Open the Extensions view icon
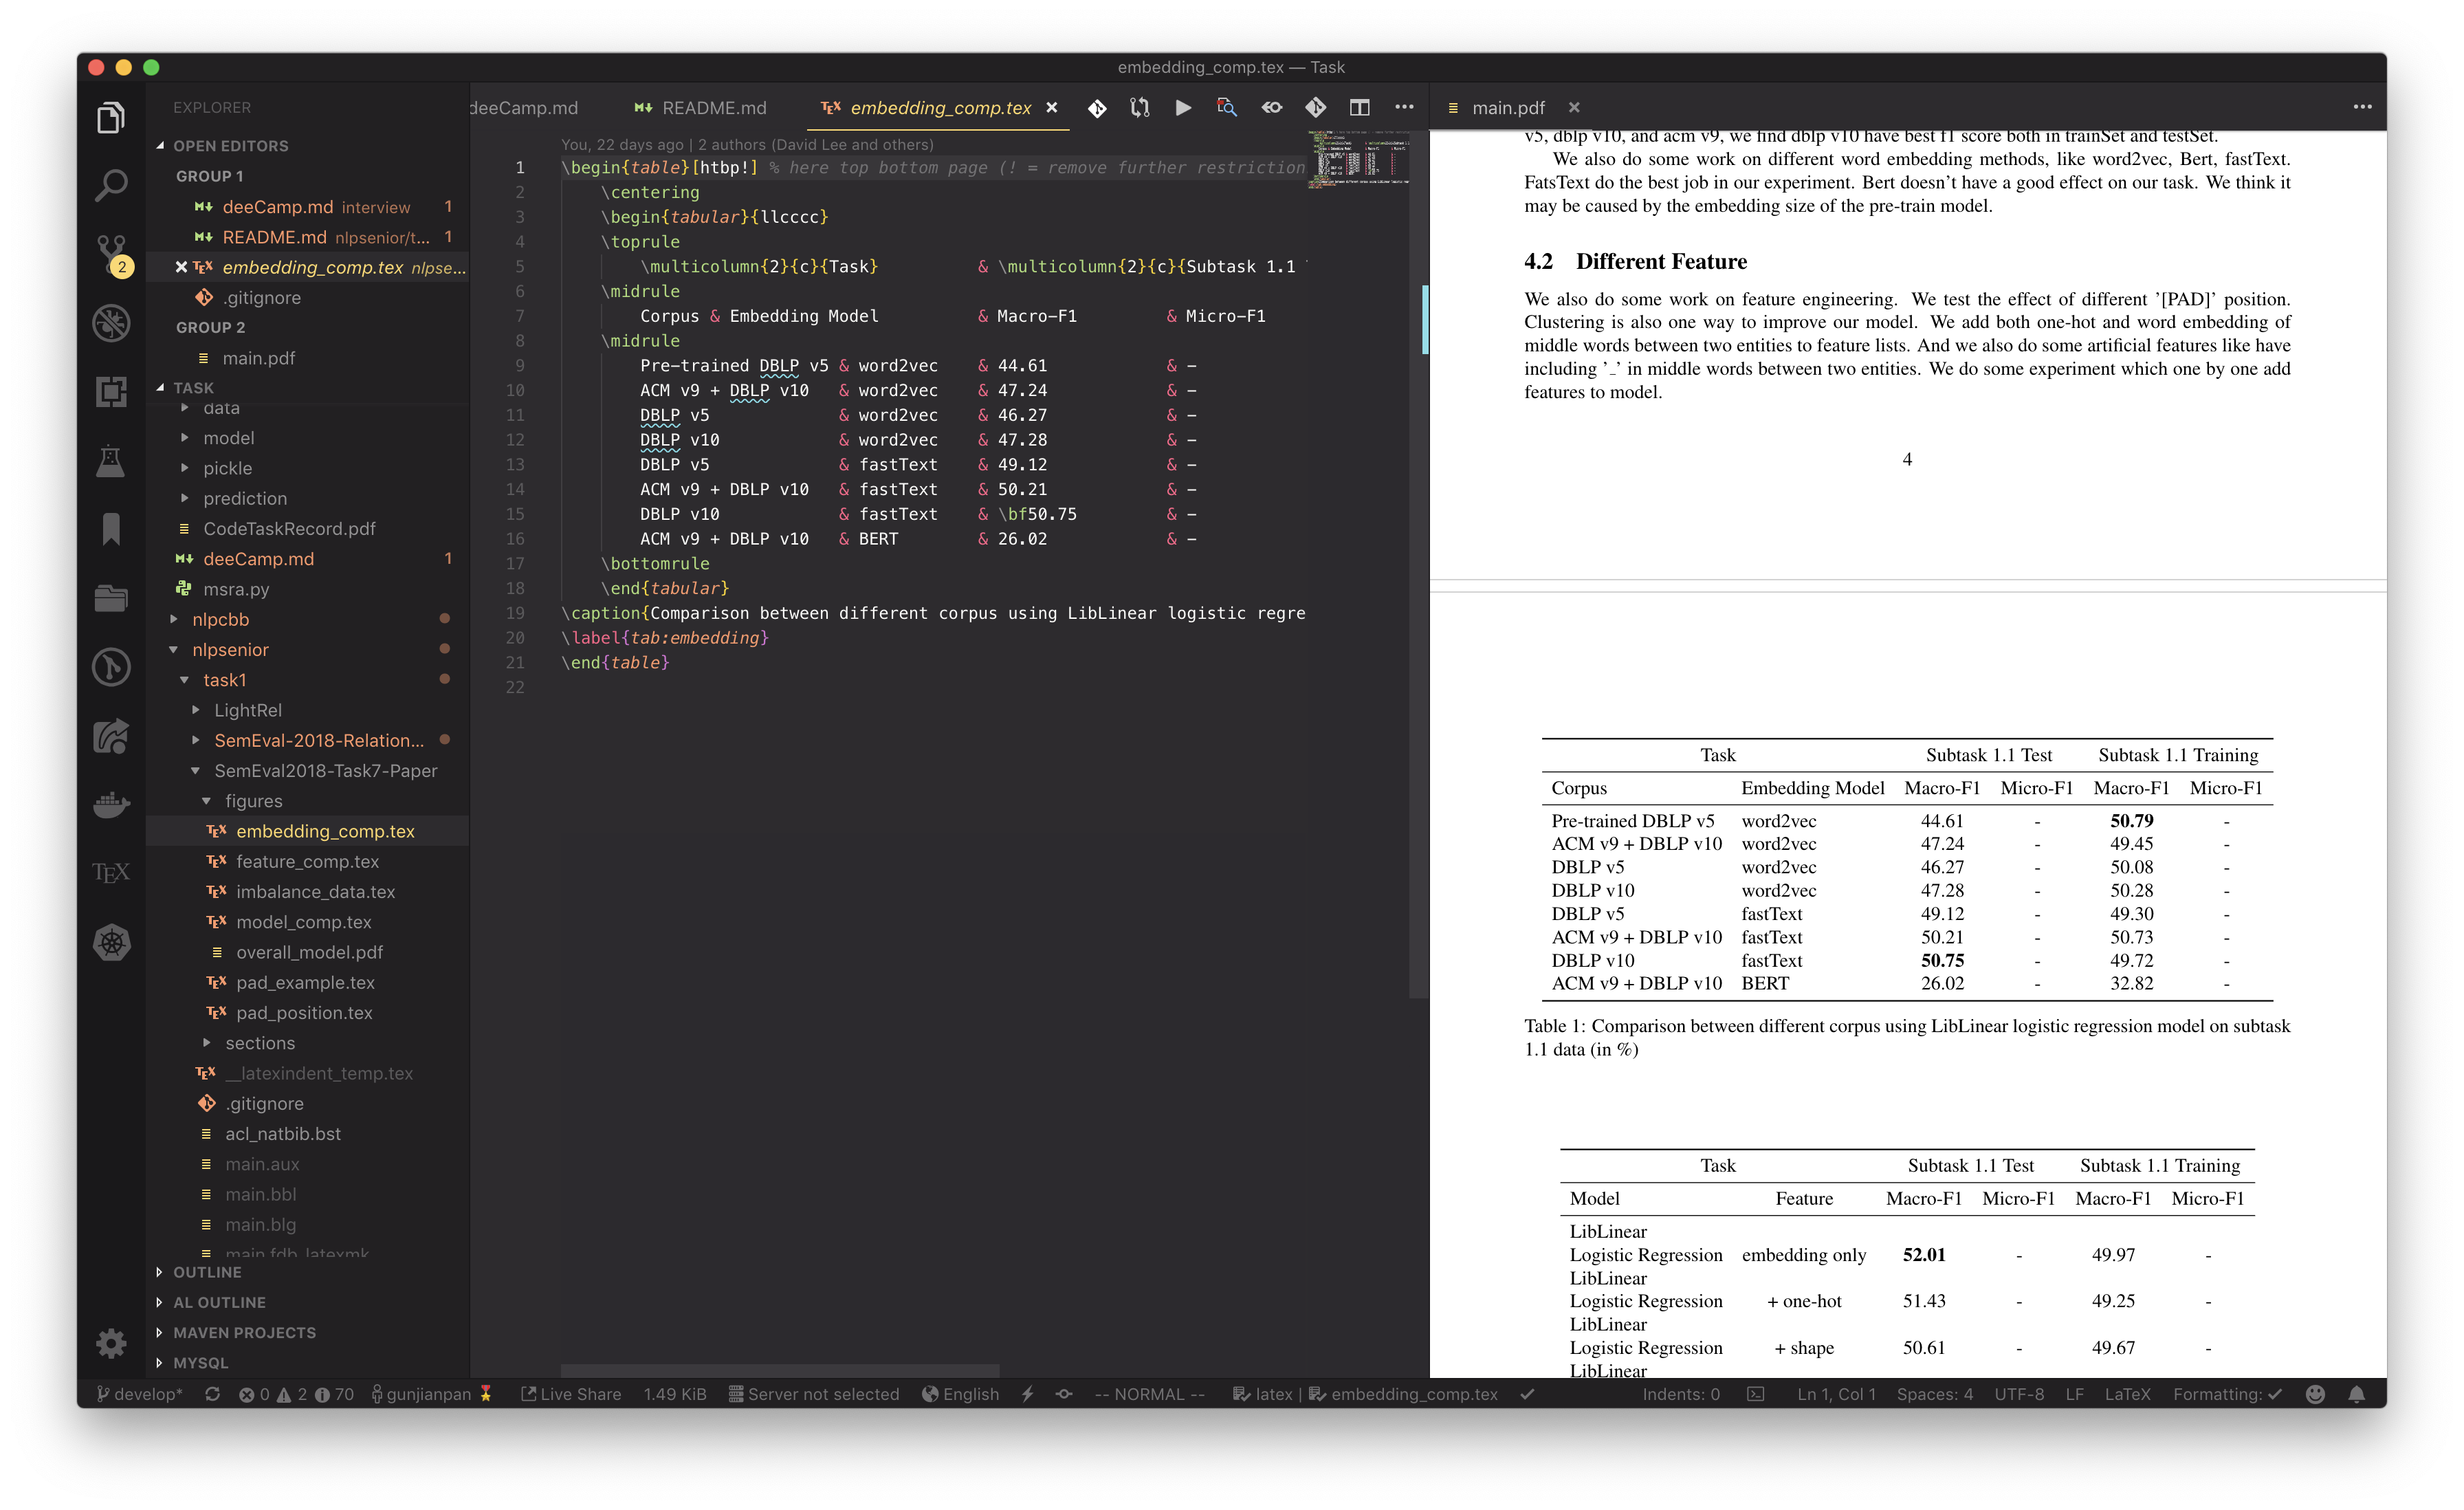Viewport: 2464px width, 1510px height. point(111,391)
